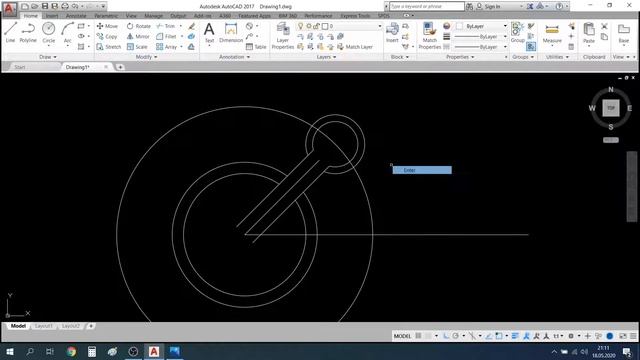640x360 pixels.
Task: Click Match Layer tool
Action: pos(355,47)
